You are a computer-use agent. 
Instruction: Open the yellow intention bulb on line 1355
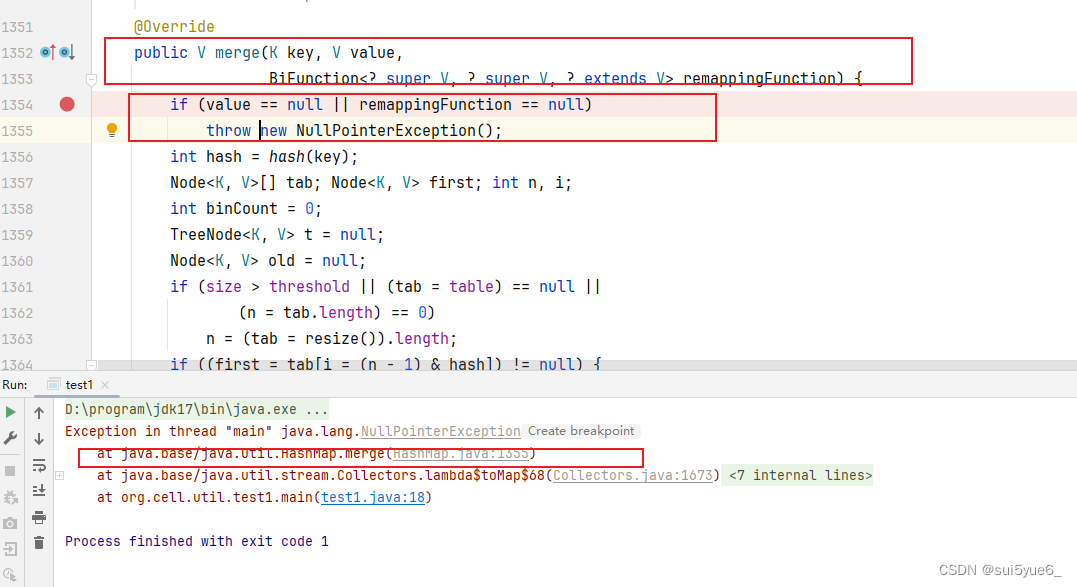[111, 130]
